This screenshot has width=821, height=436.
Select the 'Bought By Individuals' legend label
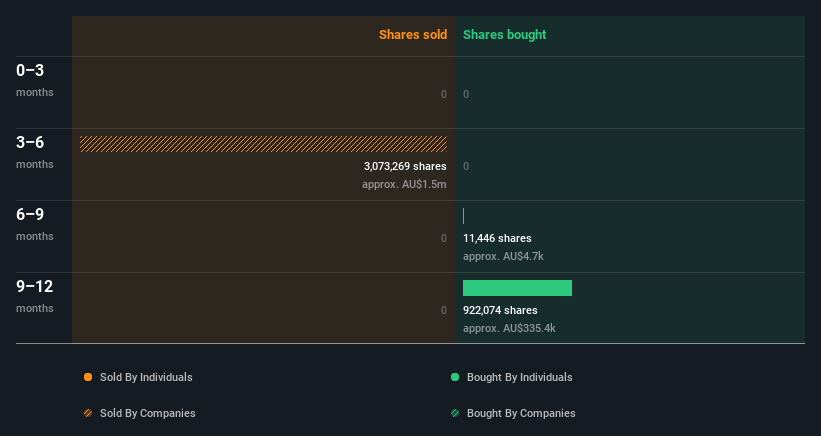click(x=519, y=377)
